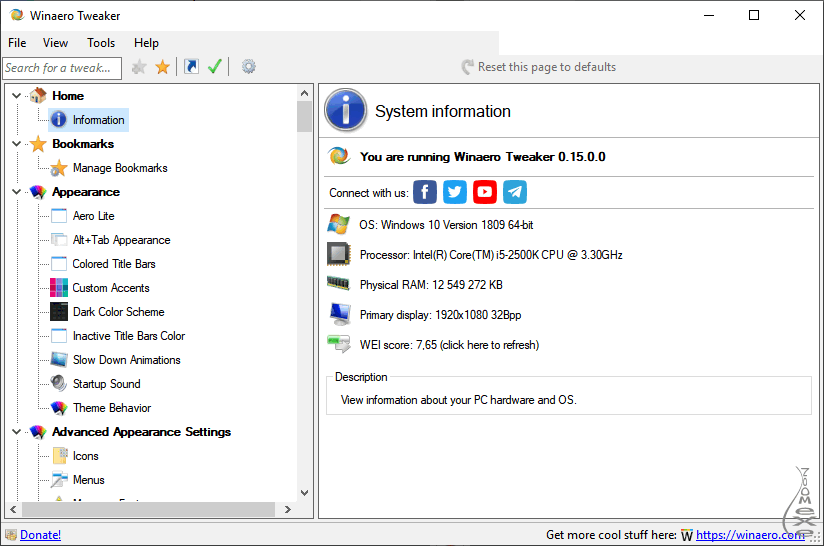The image size is (824, 546).
Task: Collapse Advanced Appearance Settings node
Action: coord(16,432)
